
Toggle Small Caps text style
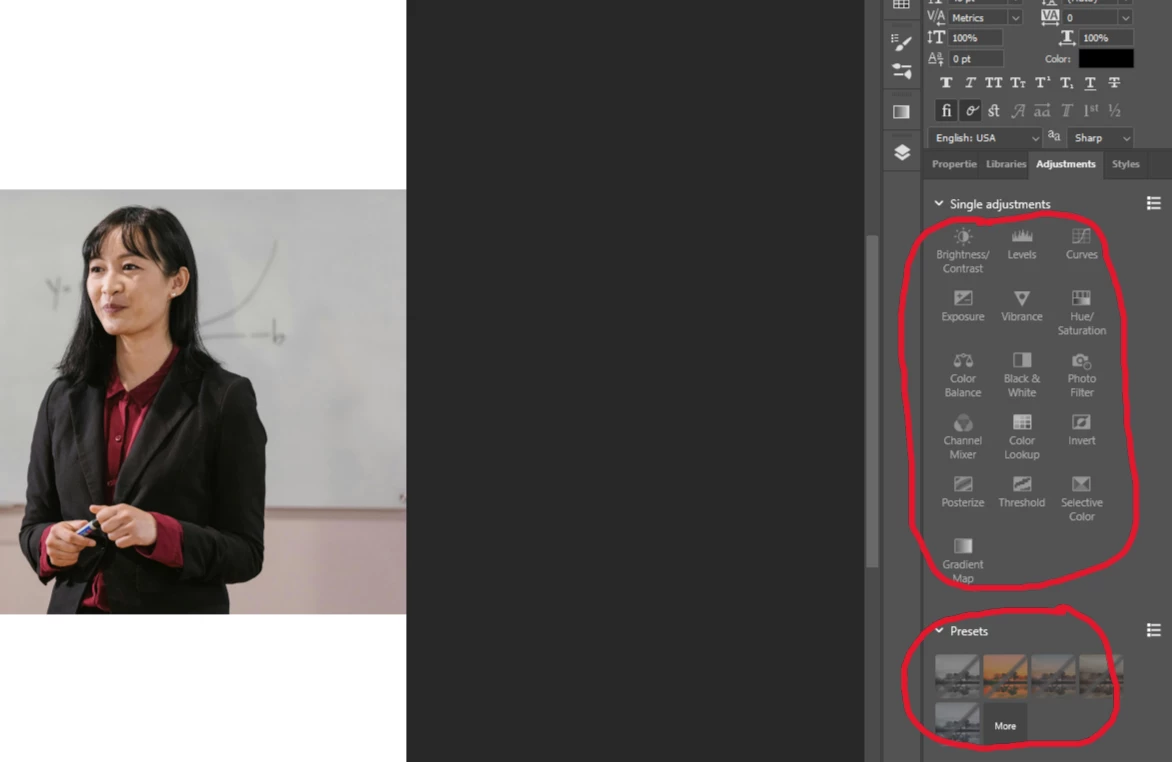pyautogui.click(x=1018, y=83)
